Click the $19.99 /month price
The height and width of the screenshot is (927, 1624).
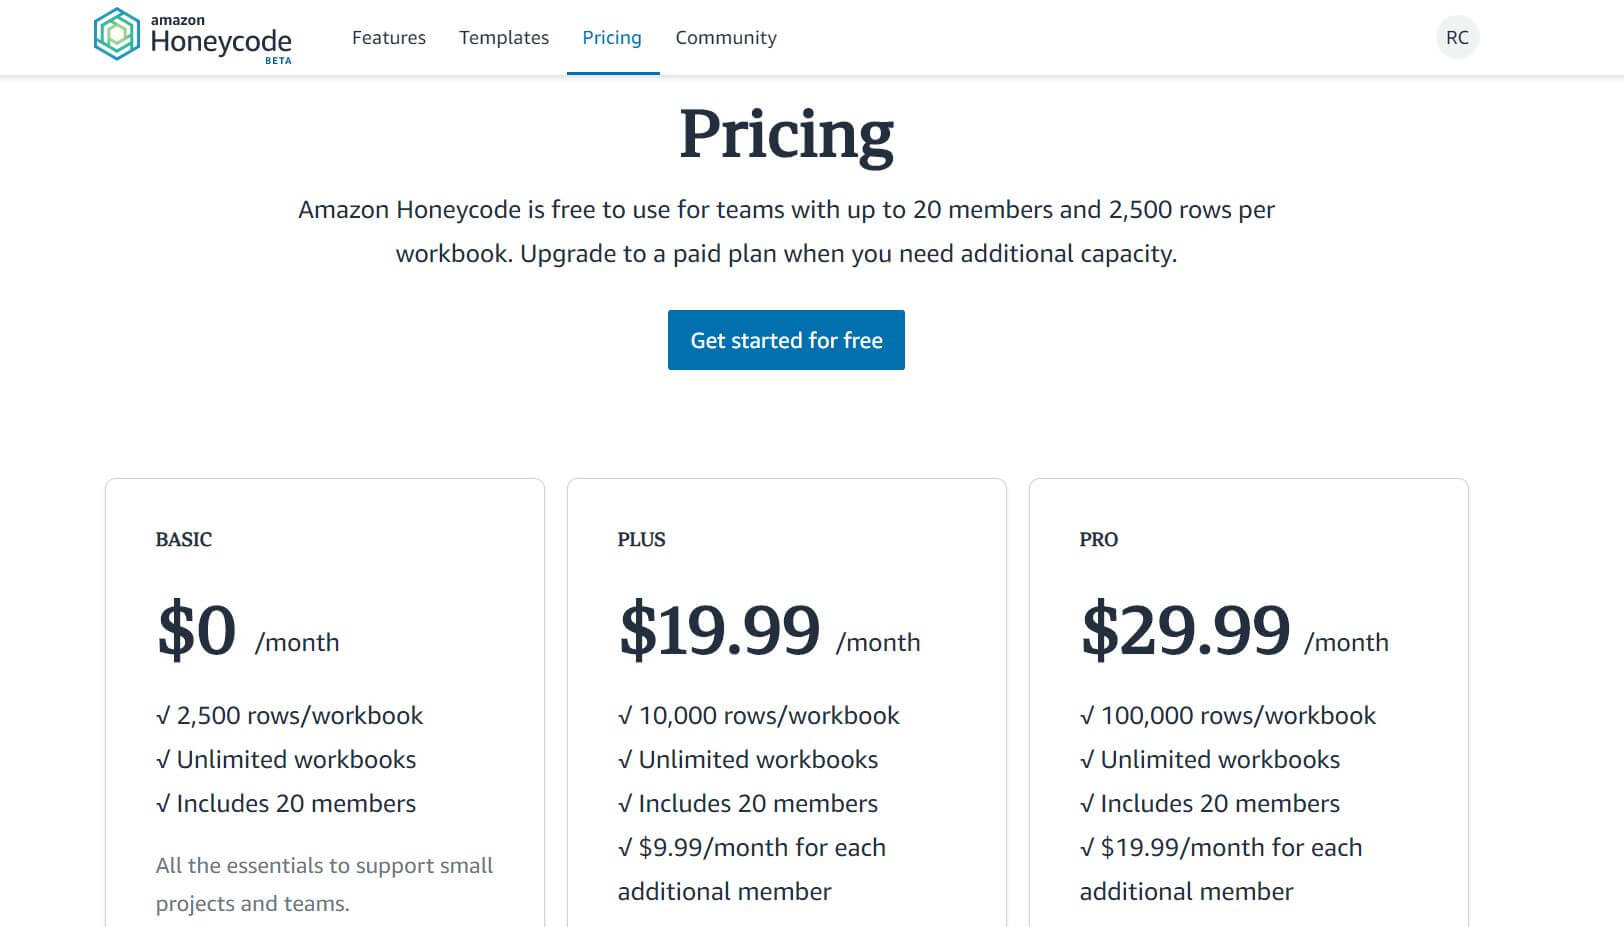pos(769,631)
